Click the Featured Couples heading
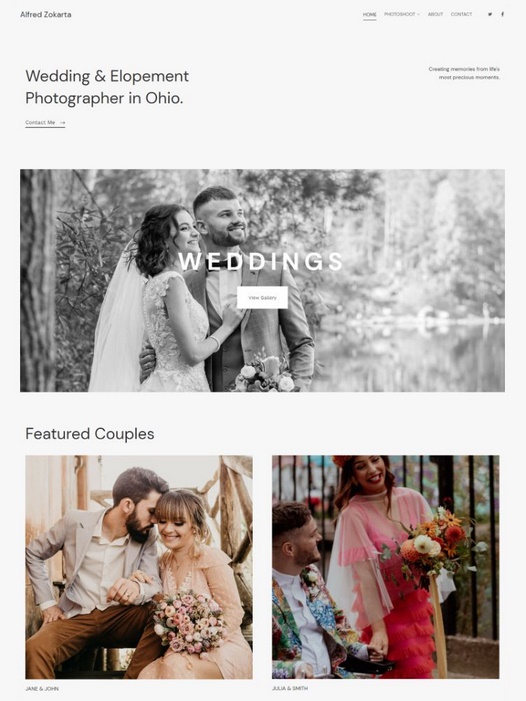Viewport: 526px width, 701px height. tap(90, 434)
